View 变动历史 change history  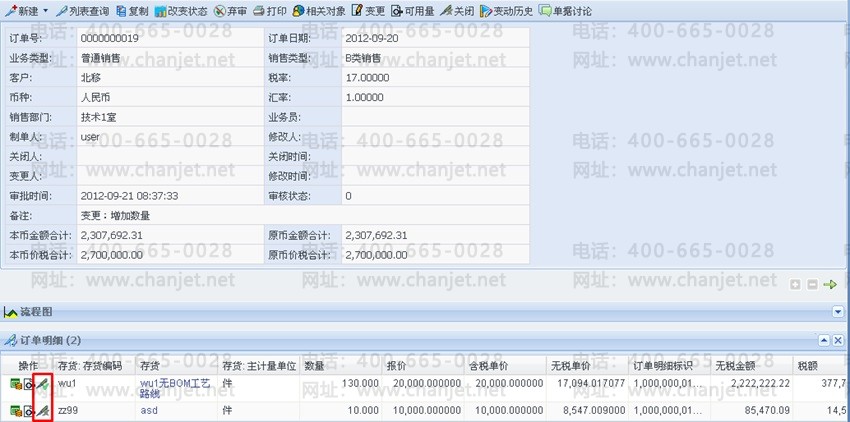506,11
